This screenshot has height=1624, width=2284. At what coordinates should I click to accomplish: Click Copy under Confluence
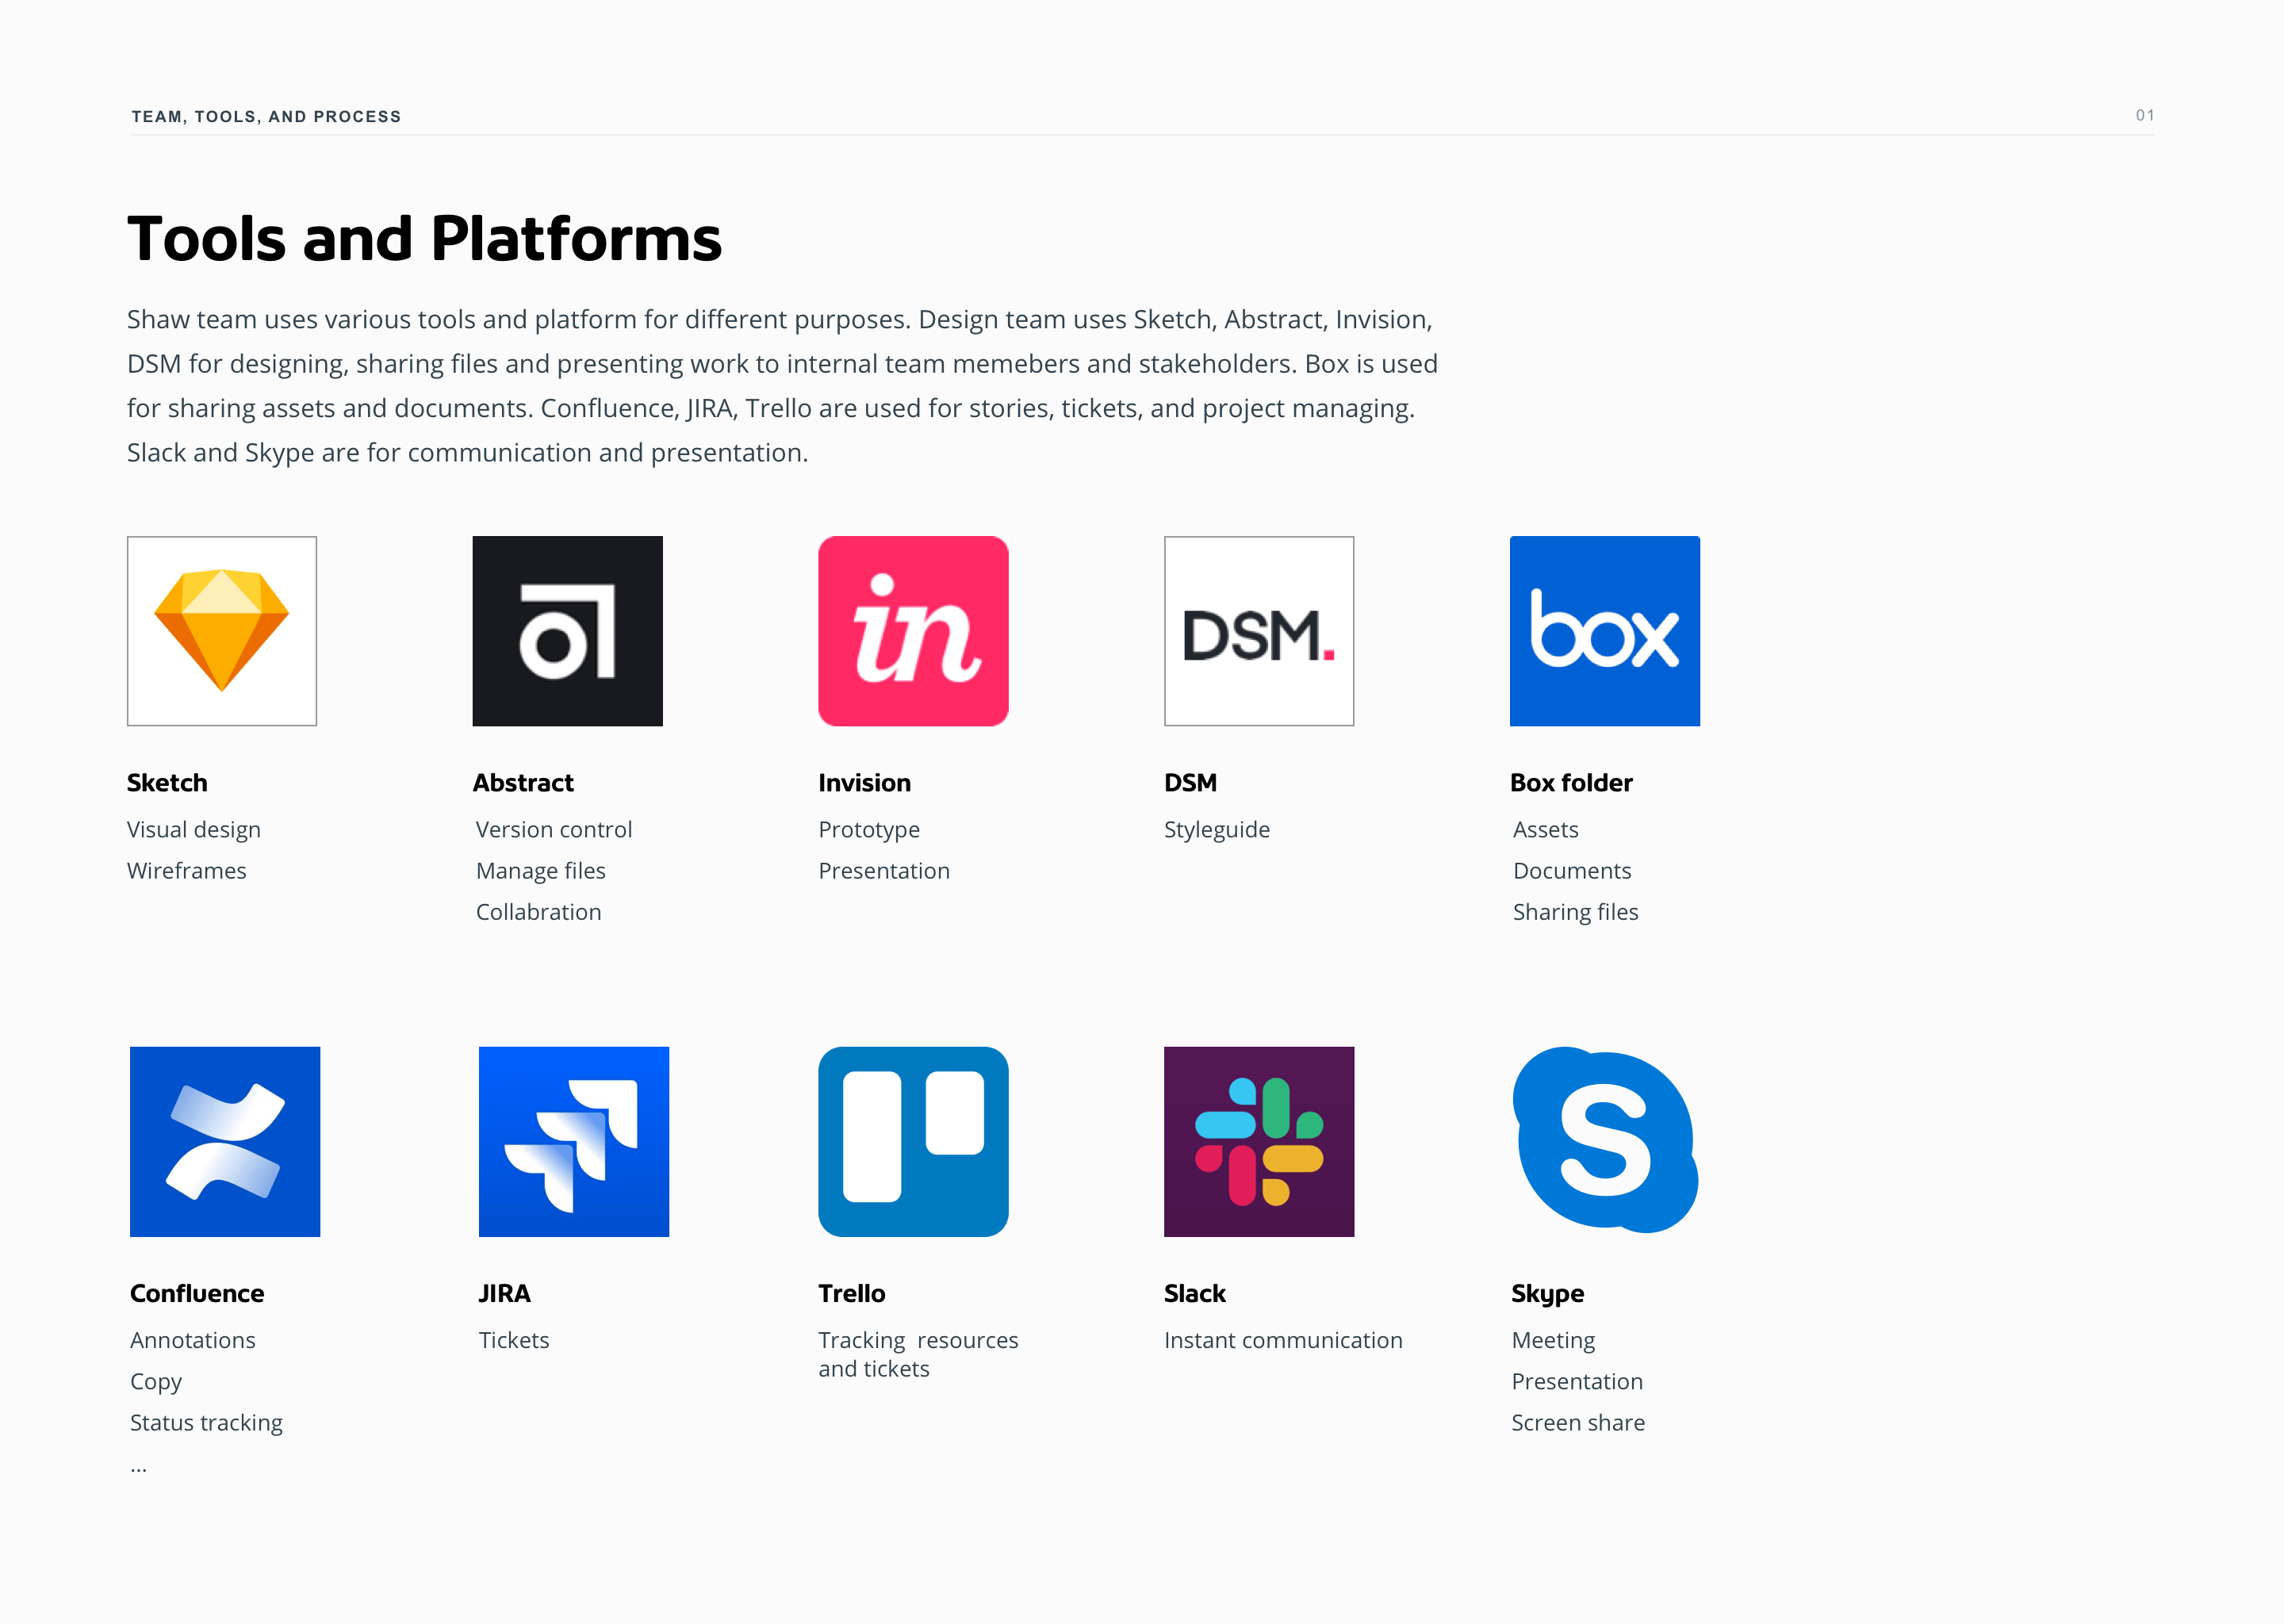coord(156,1382)
